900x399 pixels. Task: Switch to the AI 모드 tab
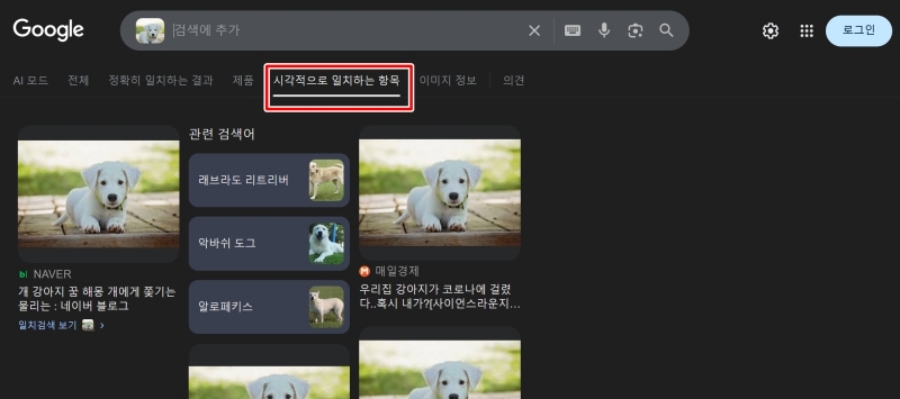pyautogui.click(x=30, y=80)
